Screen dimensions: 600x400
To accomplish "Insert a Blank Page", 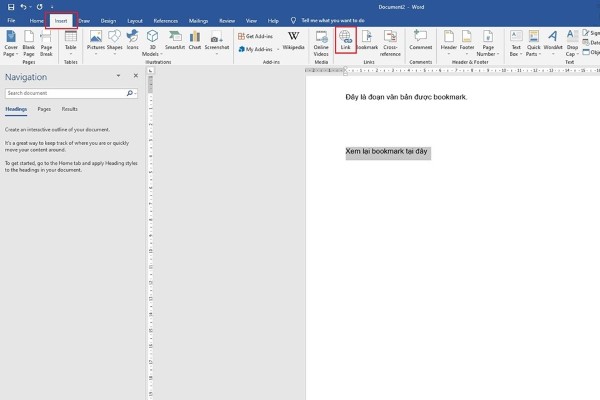I will coord(29,43).
